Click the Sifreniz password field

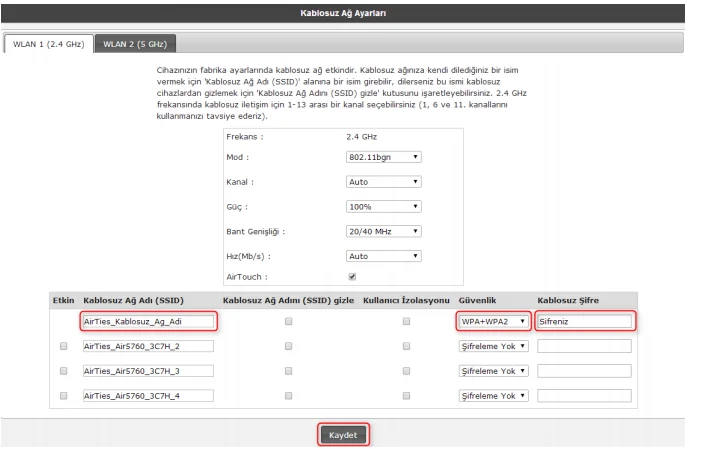tap(584, 322)
